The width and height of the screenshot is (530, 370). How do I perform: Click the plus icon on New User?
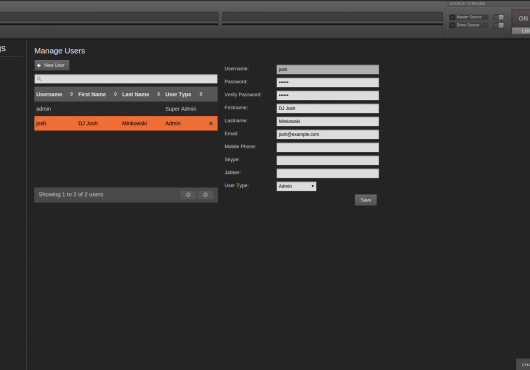tap(39, 65)
